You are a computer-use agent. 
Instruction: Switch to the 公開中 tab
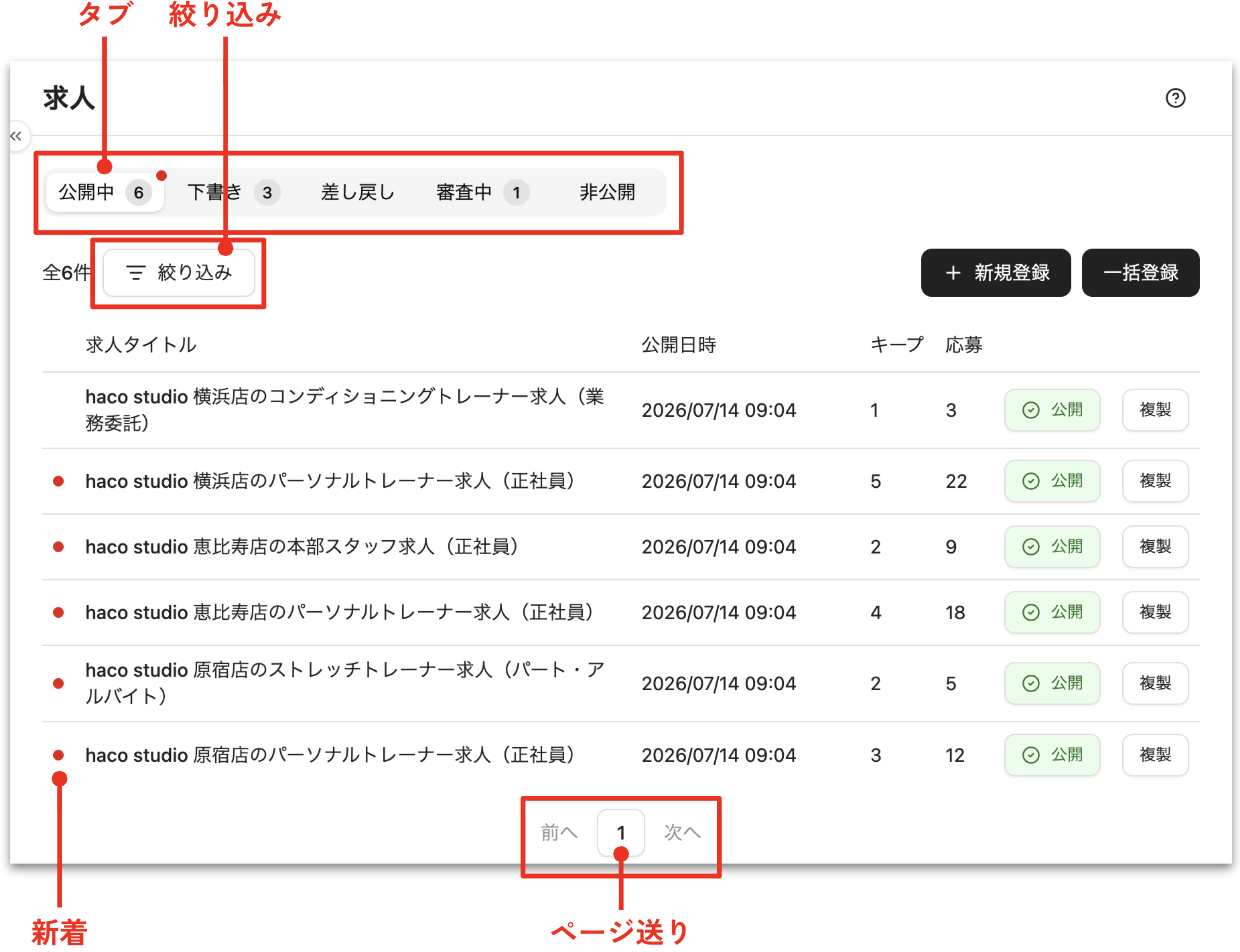[x=105, y=192]
